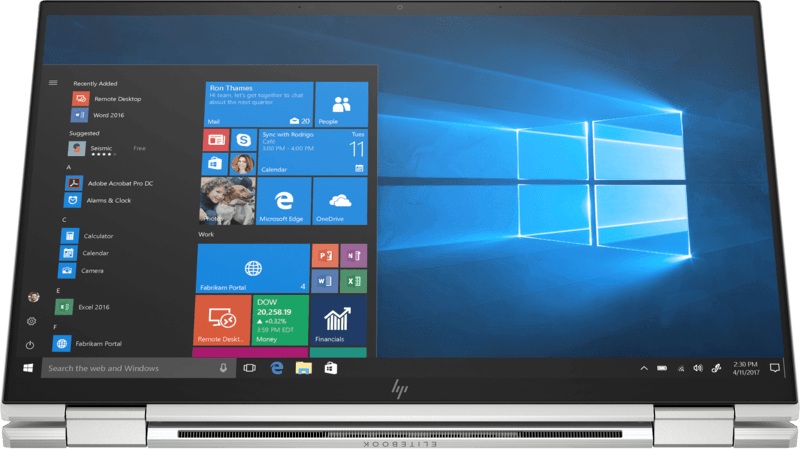Open the People tile

[x=341, y=105]
